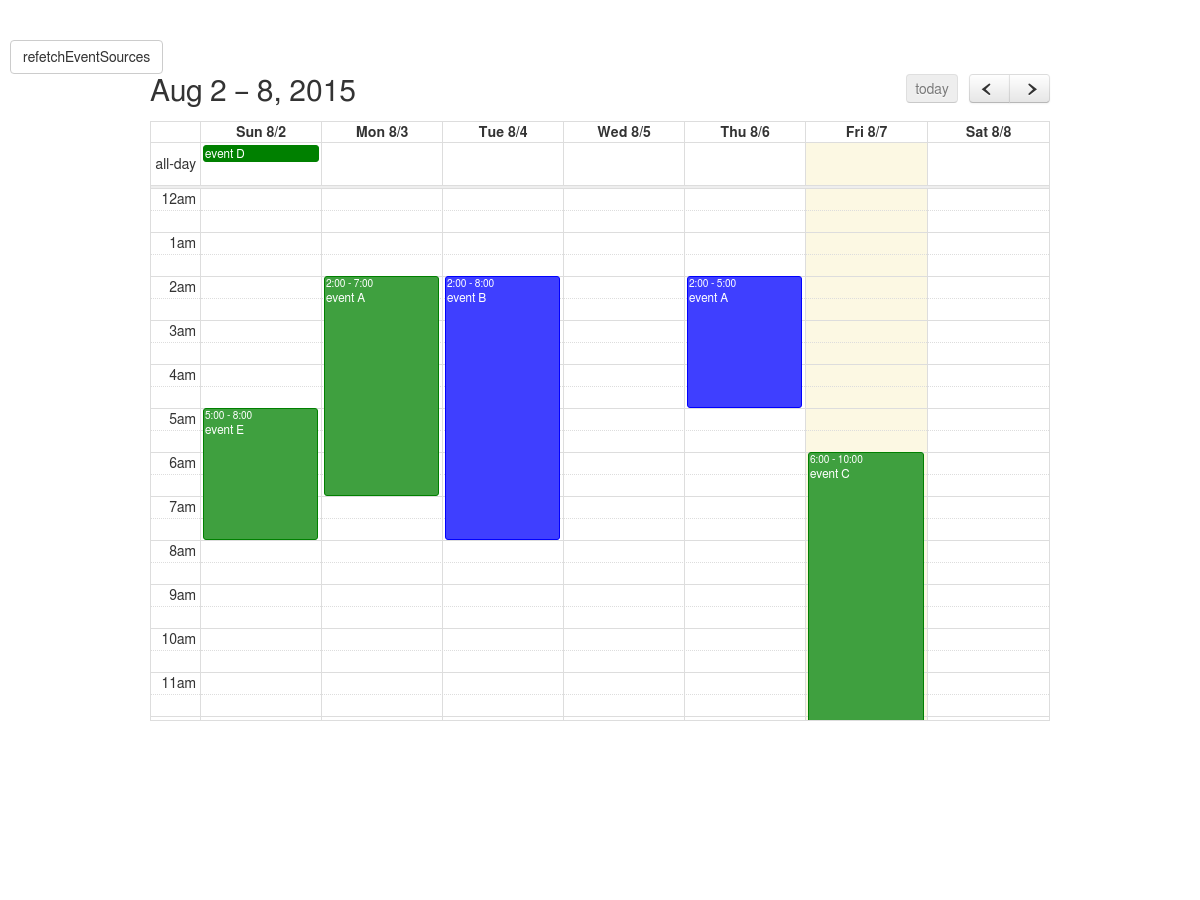
Task: Select event C on Friday
Action: coord(865,586)
